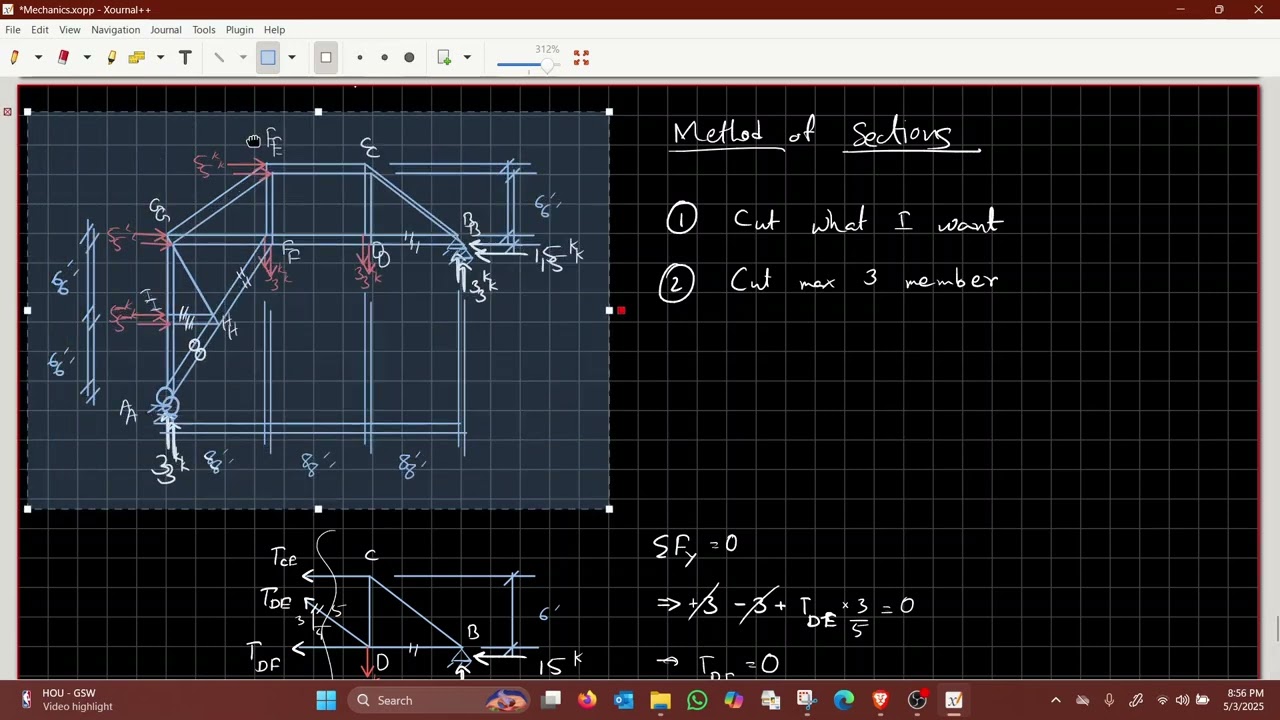Screen dimensions: 1280x720
Task: Open Firefox from the taskbar
Action: pyautogui.click(x=587, y=700)
